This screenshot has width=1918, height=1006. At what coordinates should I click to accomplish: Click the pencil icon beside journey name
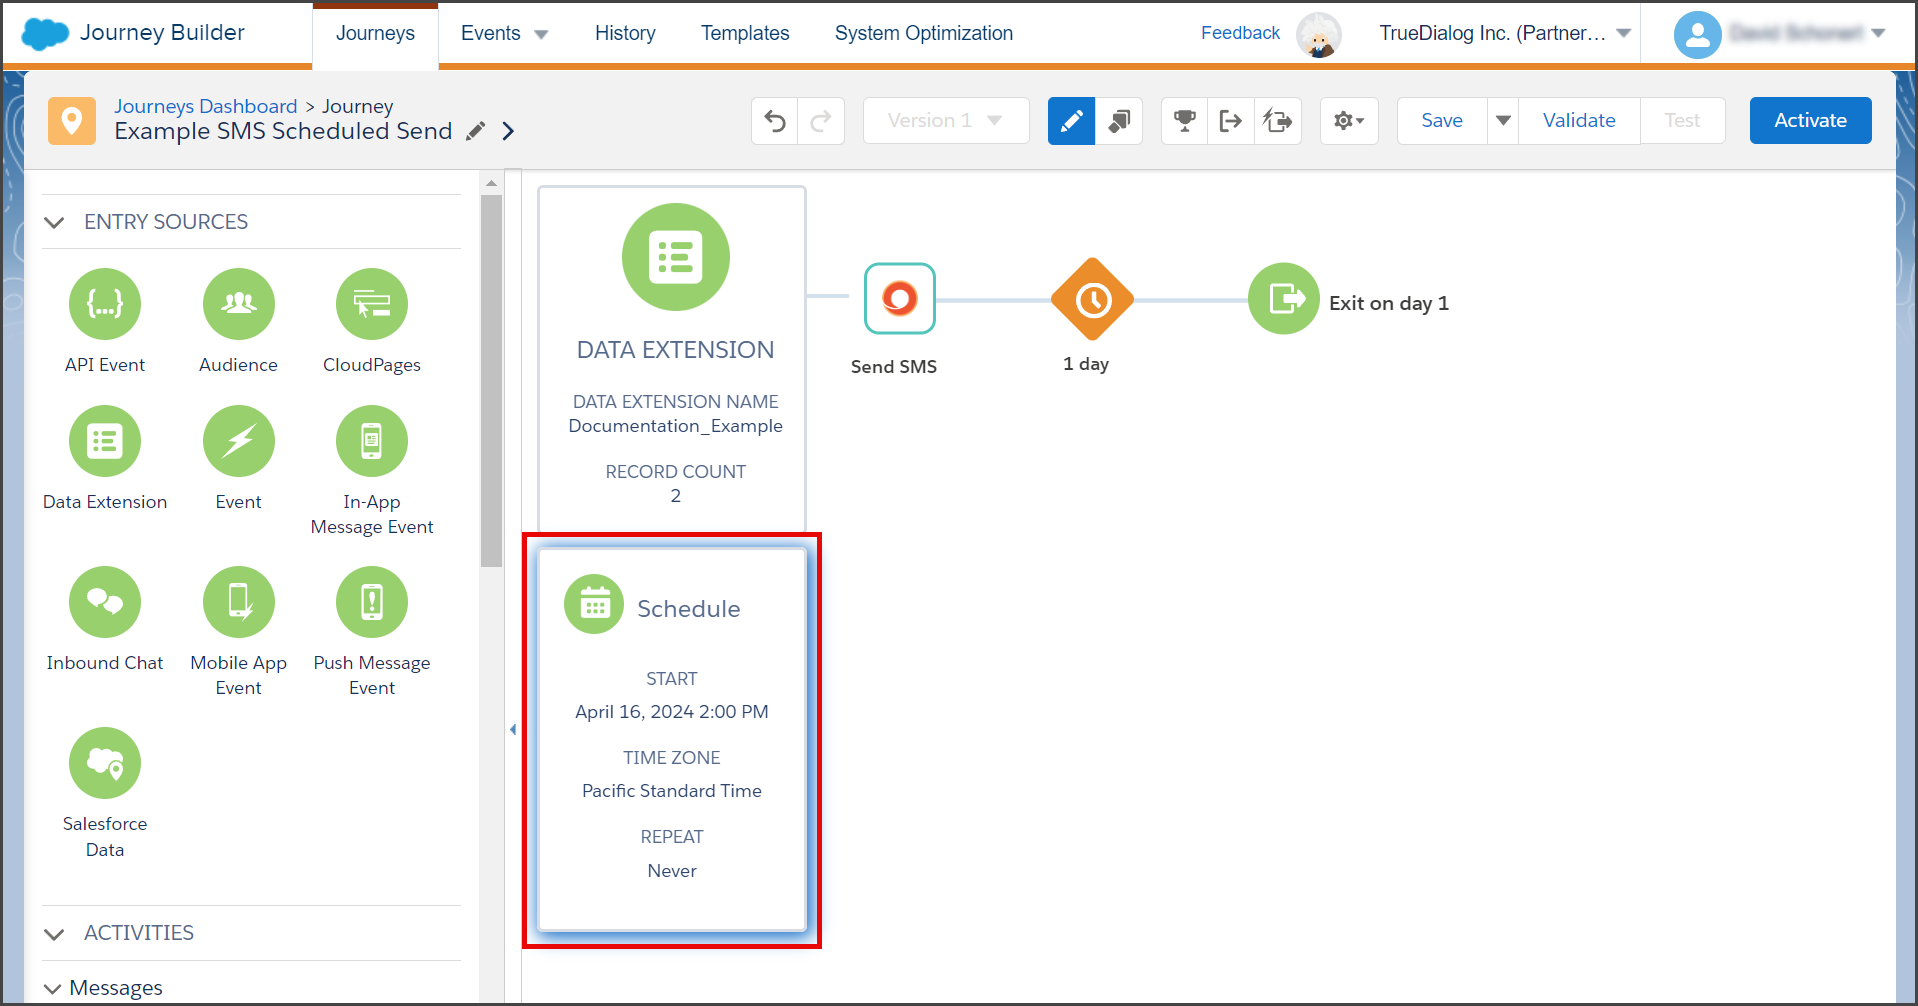(476, 131)
